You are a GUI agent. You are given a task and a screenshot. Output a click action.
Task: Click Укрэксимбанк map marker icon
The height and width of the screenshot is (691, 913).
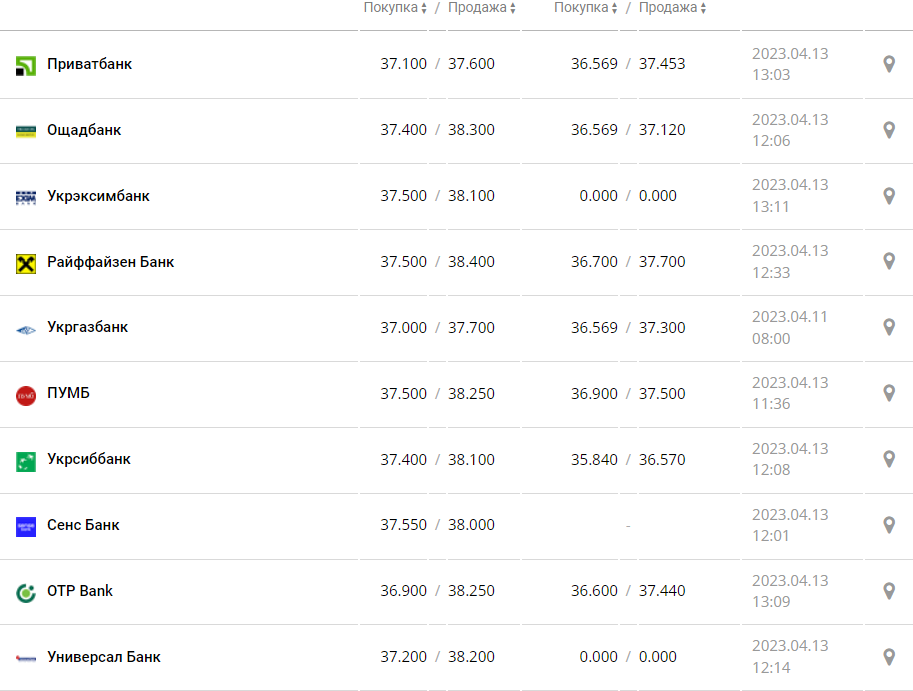click(888, 196)
